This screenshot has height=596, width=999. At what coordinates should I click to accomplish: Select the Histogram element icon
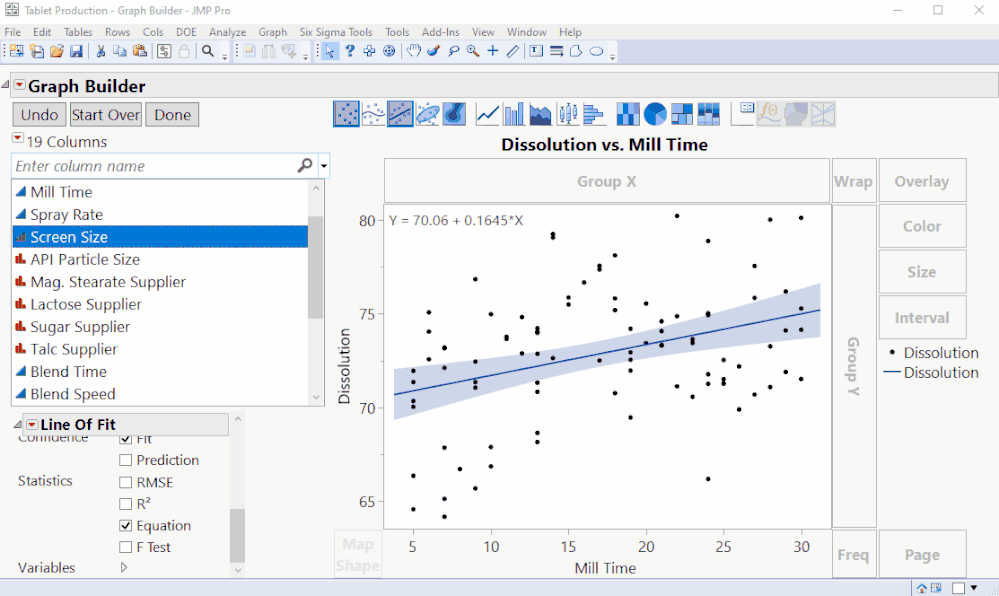click(593, 114)
